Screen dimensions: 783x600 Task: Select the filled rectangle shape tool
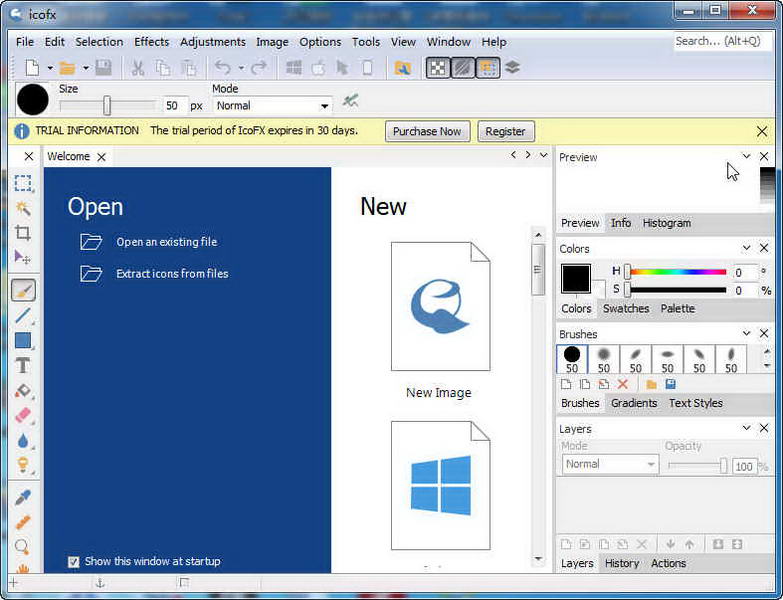point(23,340)
